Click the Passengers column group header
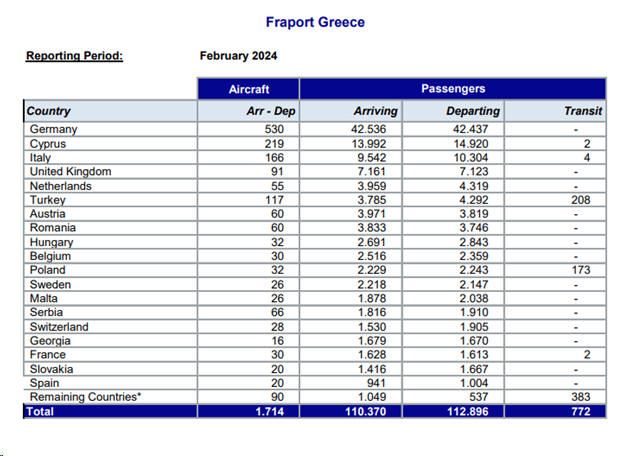This screenshot has width=624, height=456. (452, 89)
